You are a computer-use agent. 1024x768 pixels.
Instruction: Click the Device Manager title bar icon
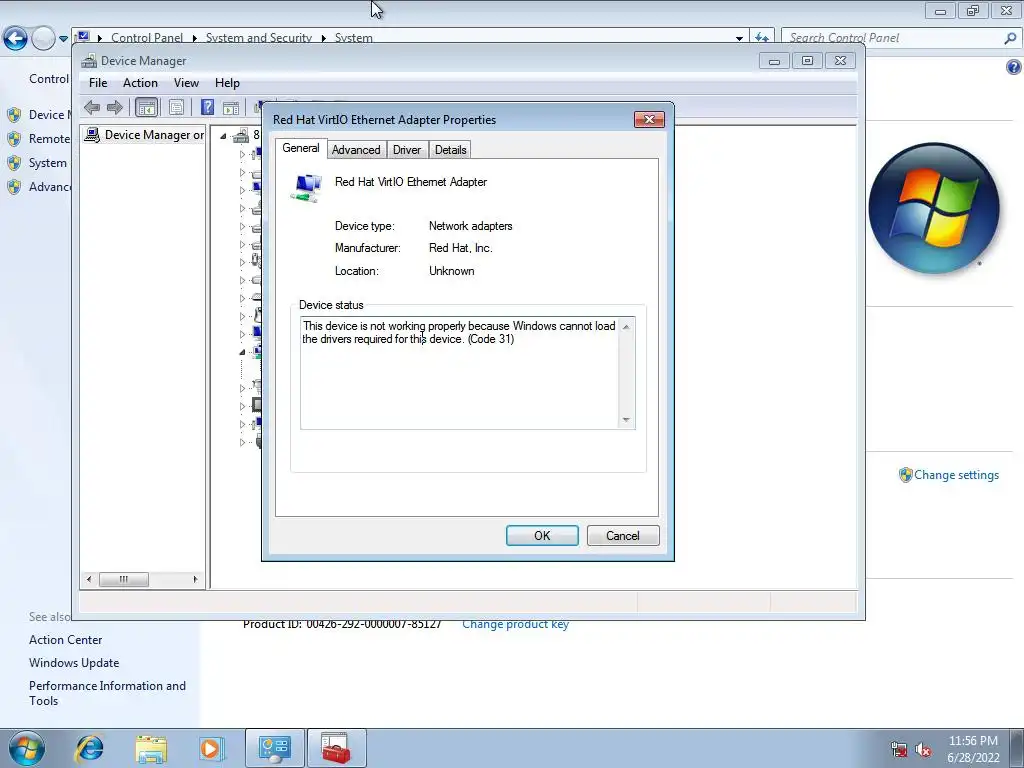[89, 61]
